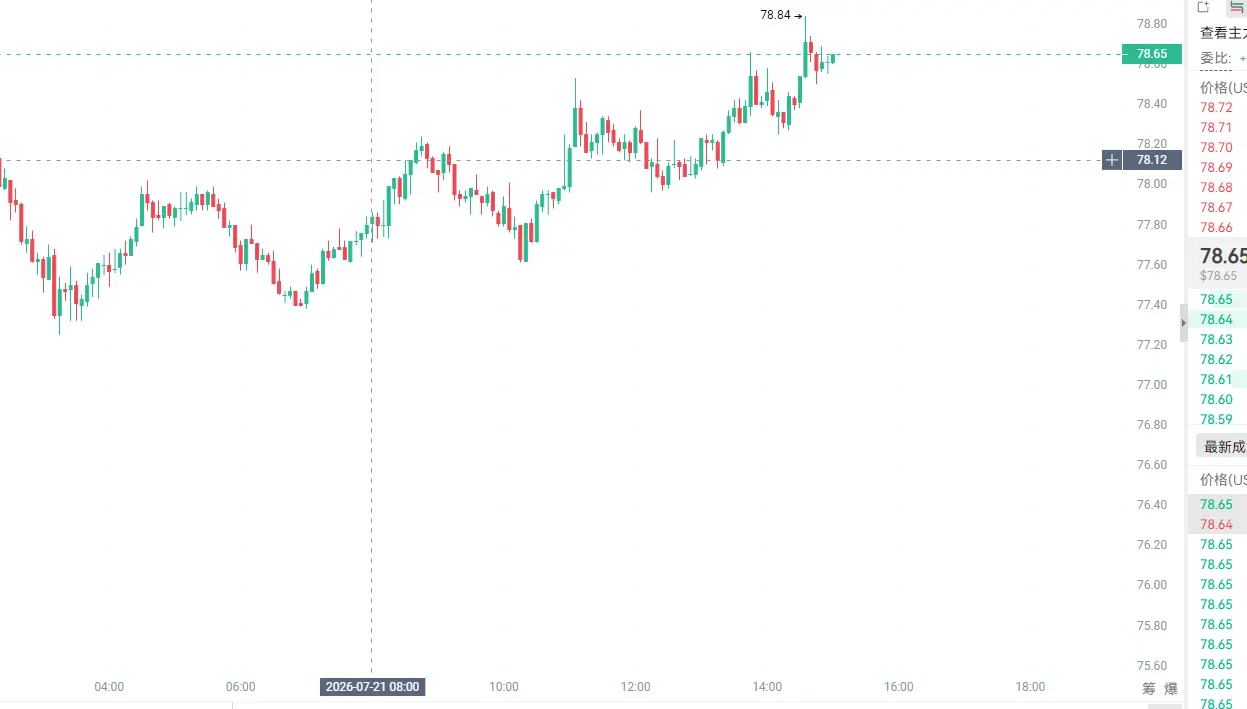Click the 2026-07-21 08:00 time axis label

click(372, 687)
